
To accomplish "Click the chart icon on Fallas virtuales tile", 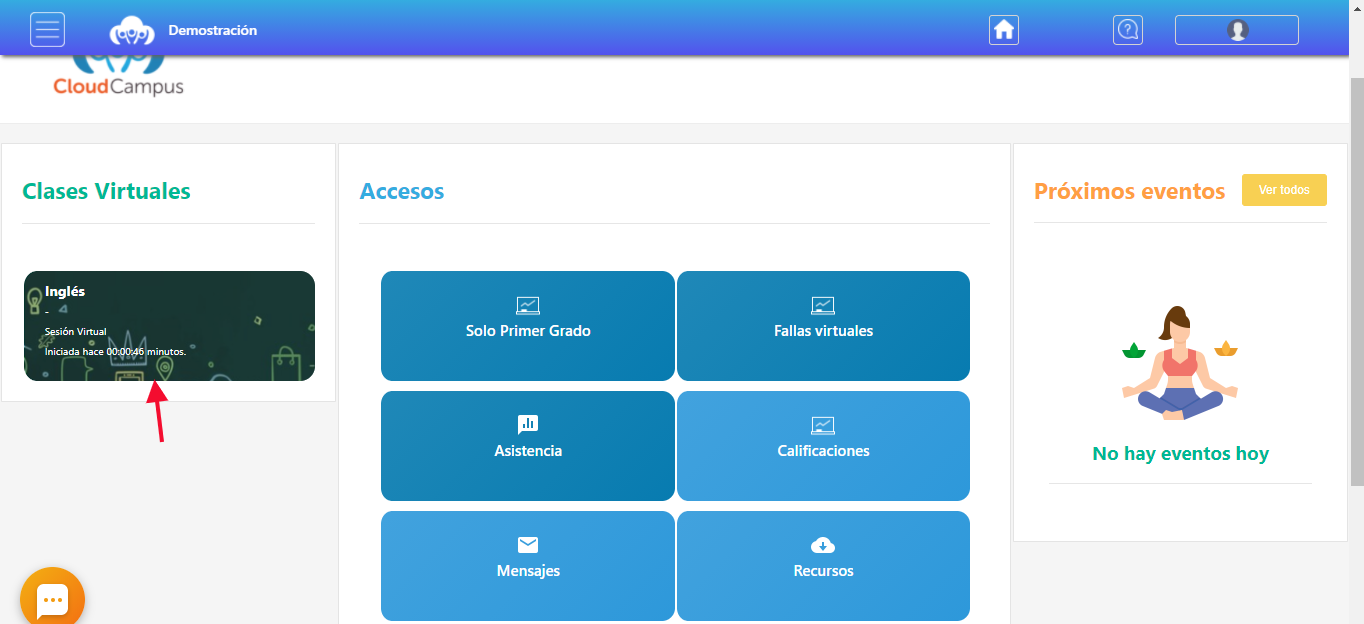I will 823,306.
